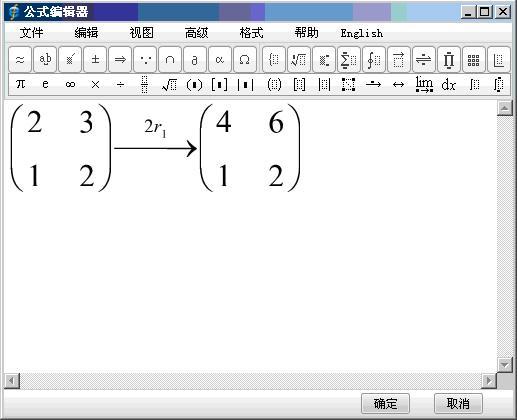Open the 格式 menu
This screenshot has width=517, height=420.
(x=251, y=33)
